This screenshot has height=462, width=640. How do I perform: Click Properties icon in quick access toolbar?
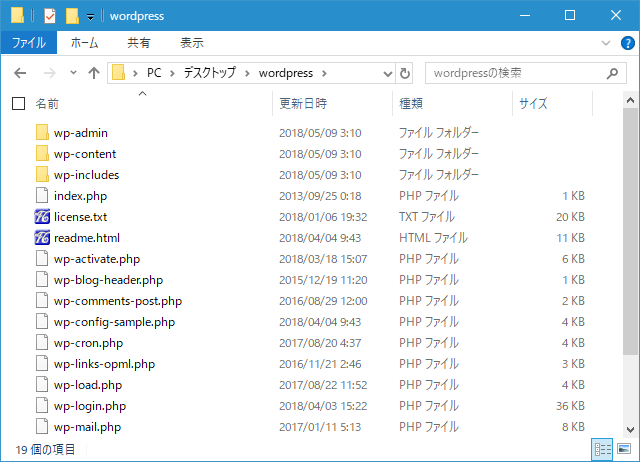click(50, 16)
